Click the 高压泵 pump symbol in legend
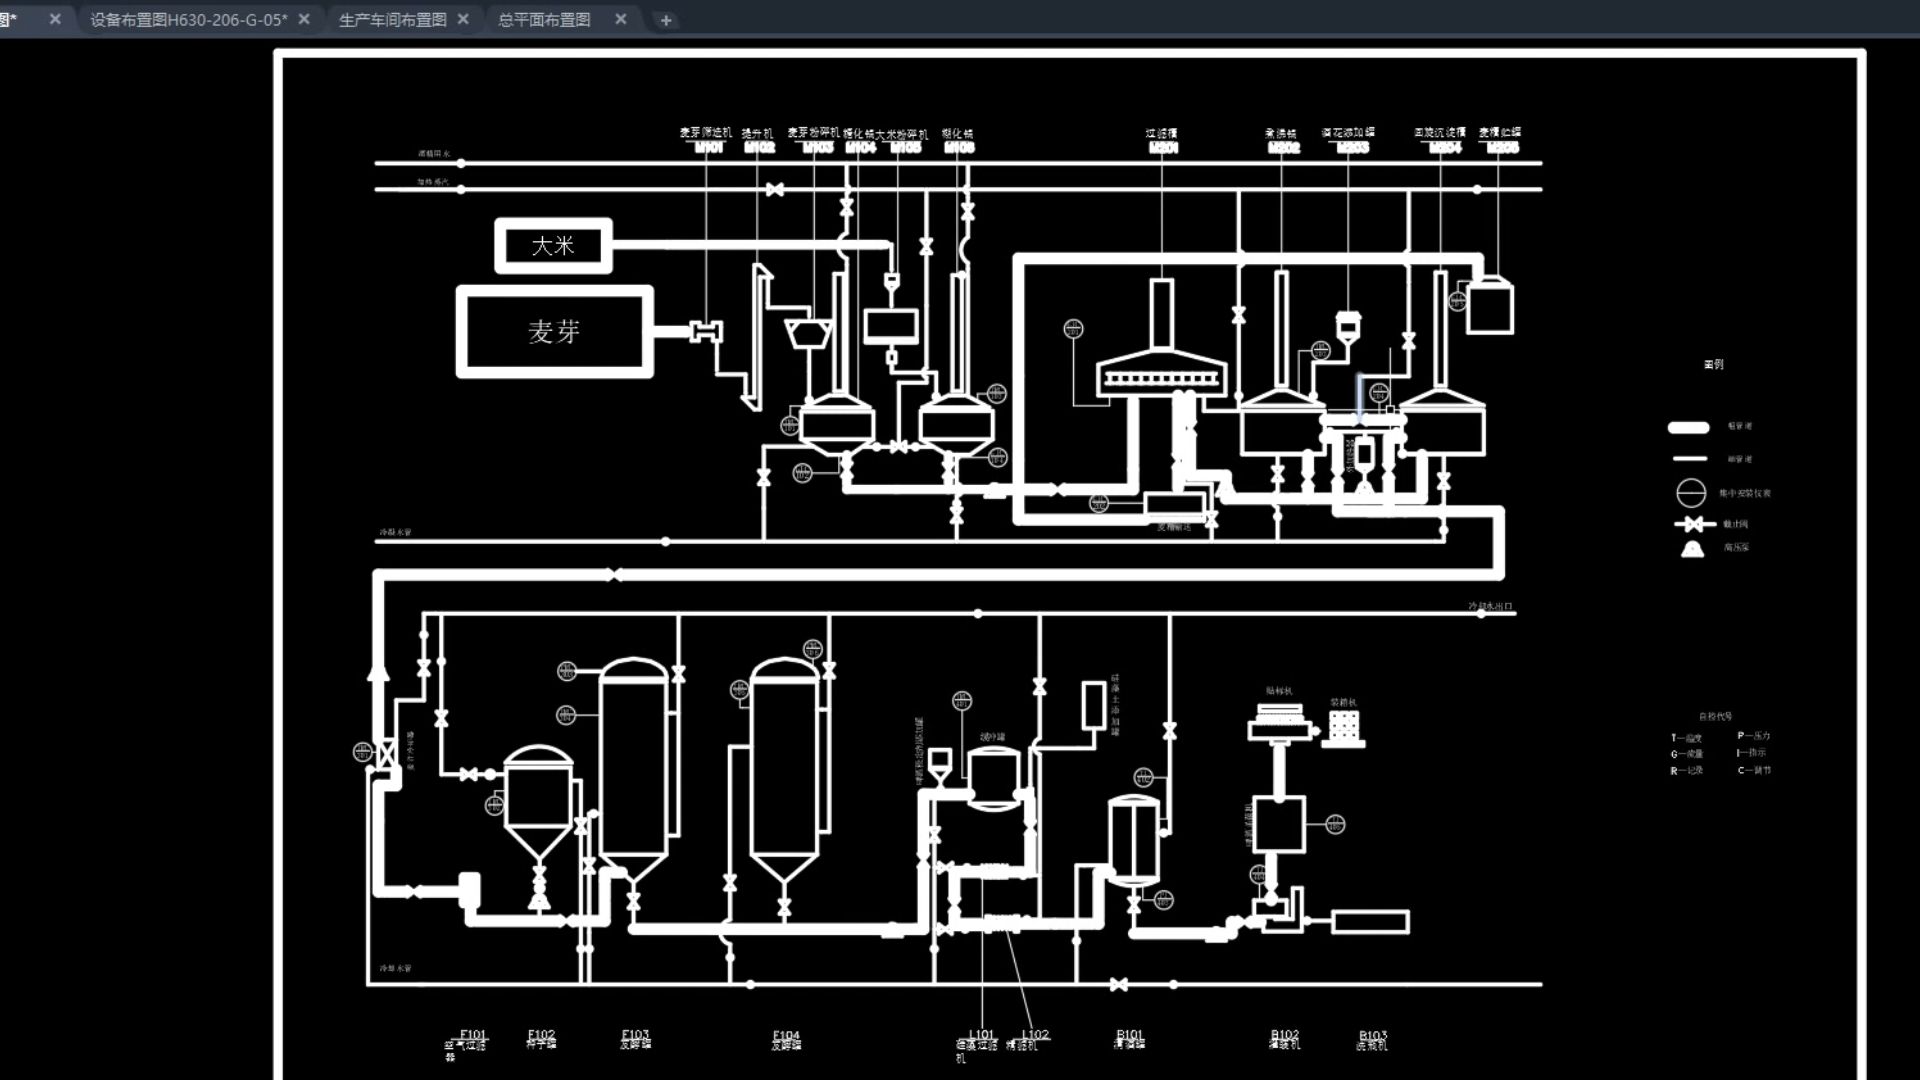This screenshot has height=1080, width=1920. [x=1692, y=549]
